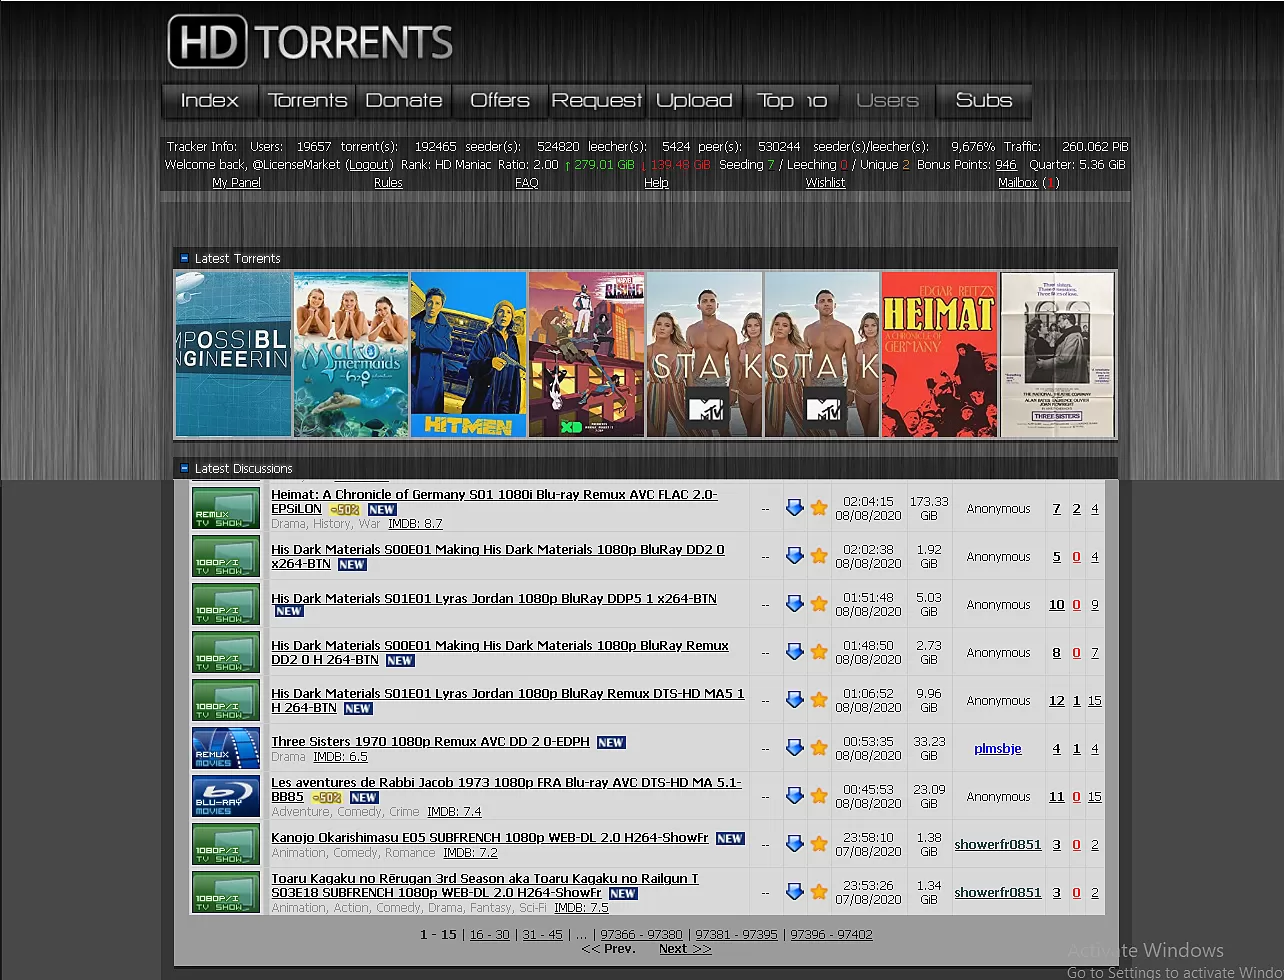Star Kanojo Okarishimasu E05 torrent

(819, 844)
